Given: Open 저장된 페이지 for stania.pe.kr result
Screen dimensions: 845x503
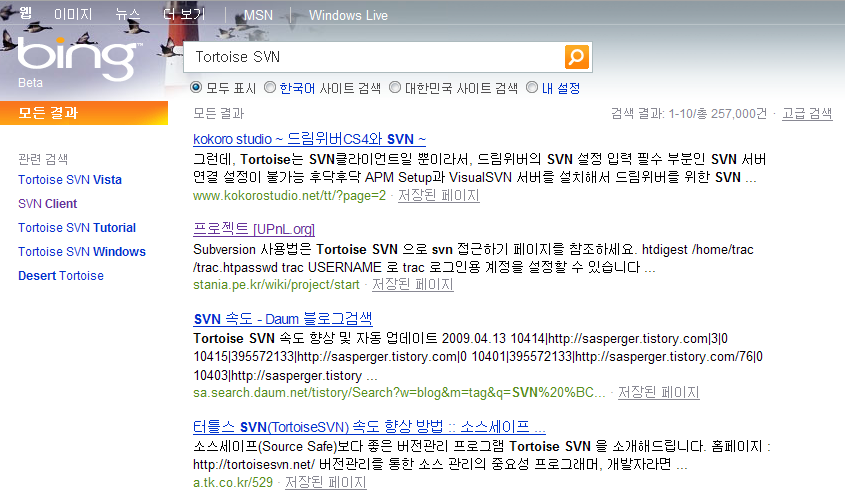Looking at the screenshot, I should click(x=413, y=284).
